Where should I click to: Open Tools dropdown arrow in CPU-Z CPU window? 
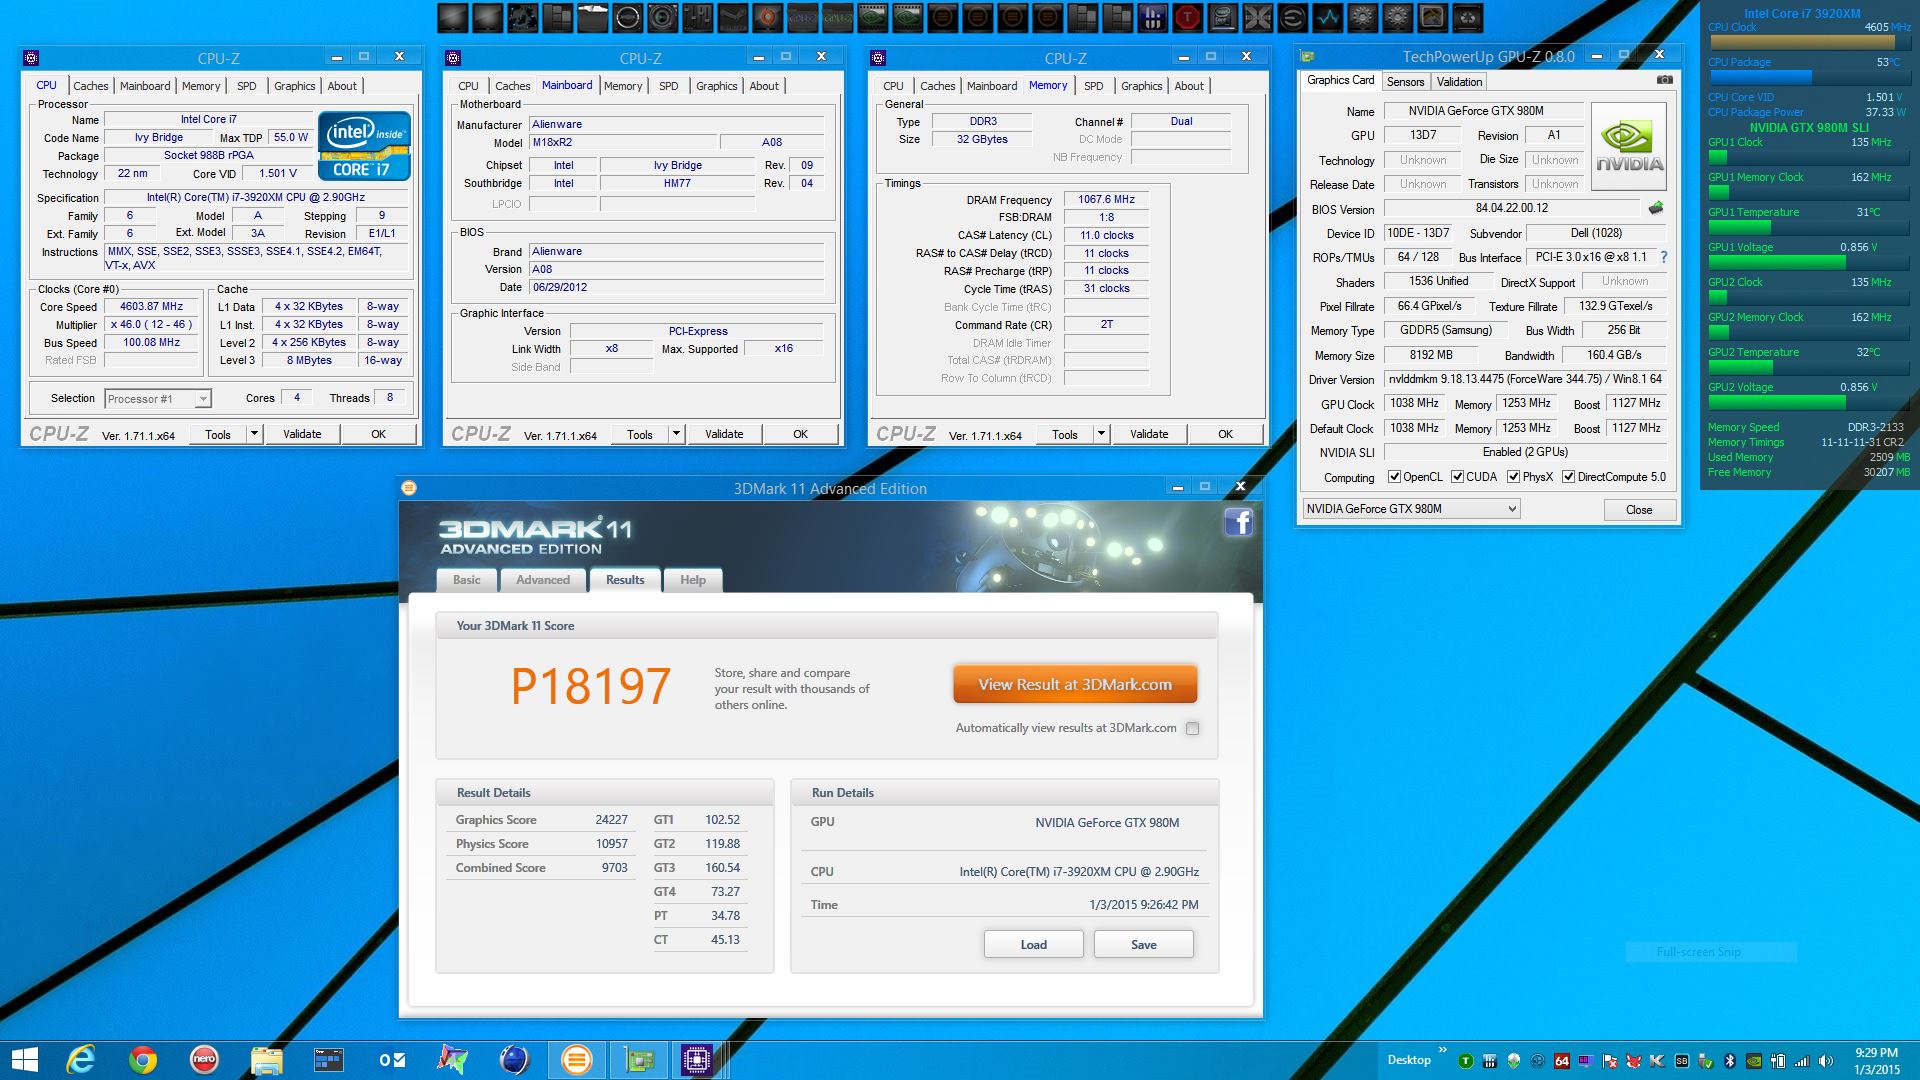[x=254, y=434]
